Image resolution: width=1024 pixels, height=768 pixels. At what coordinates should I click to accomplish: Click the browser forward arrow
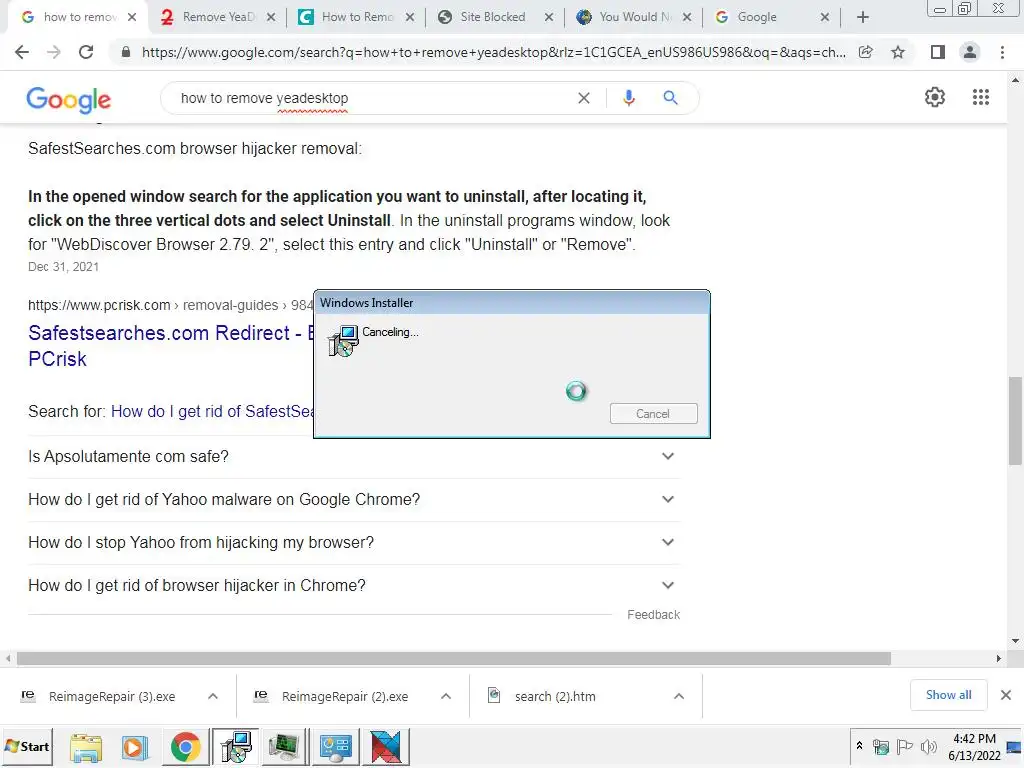pos(54,52)
